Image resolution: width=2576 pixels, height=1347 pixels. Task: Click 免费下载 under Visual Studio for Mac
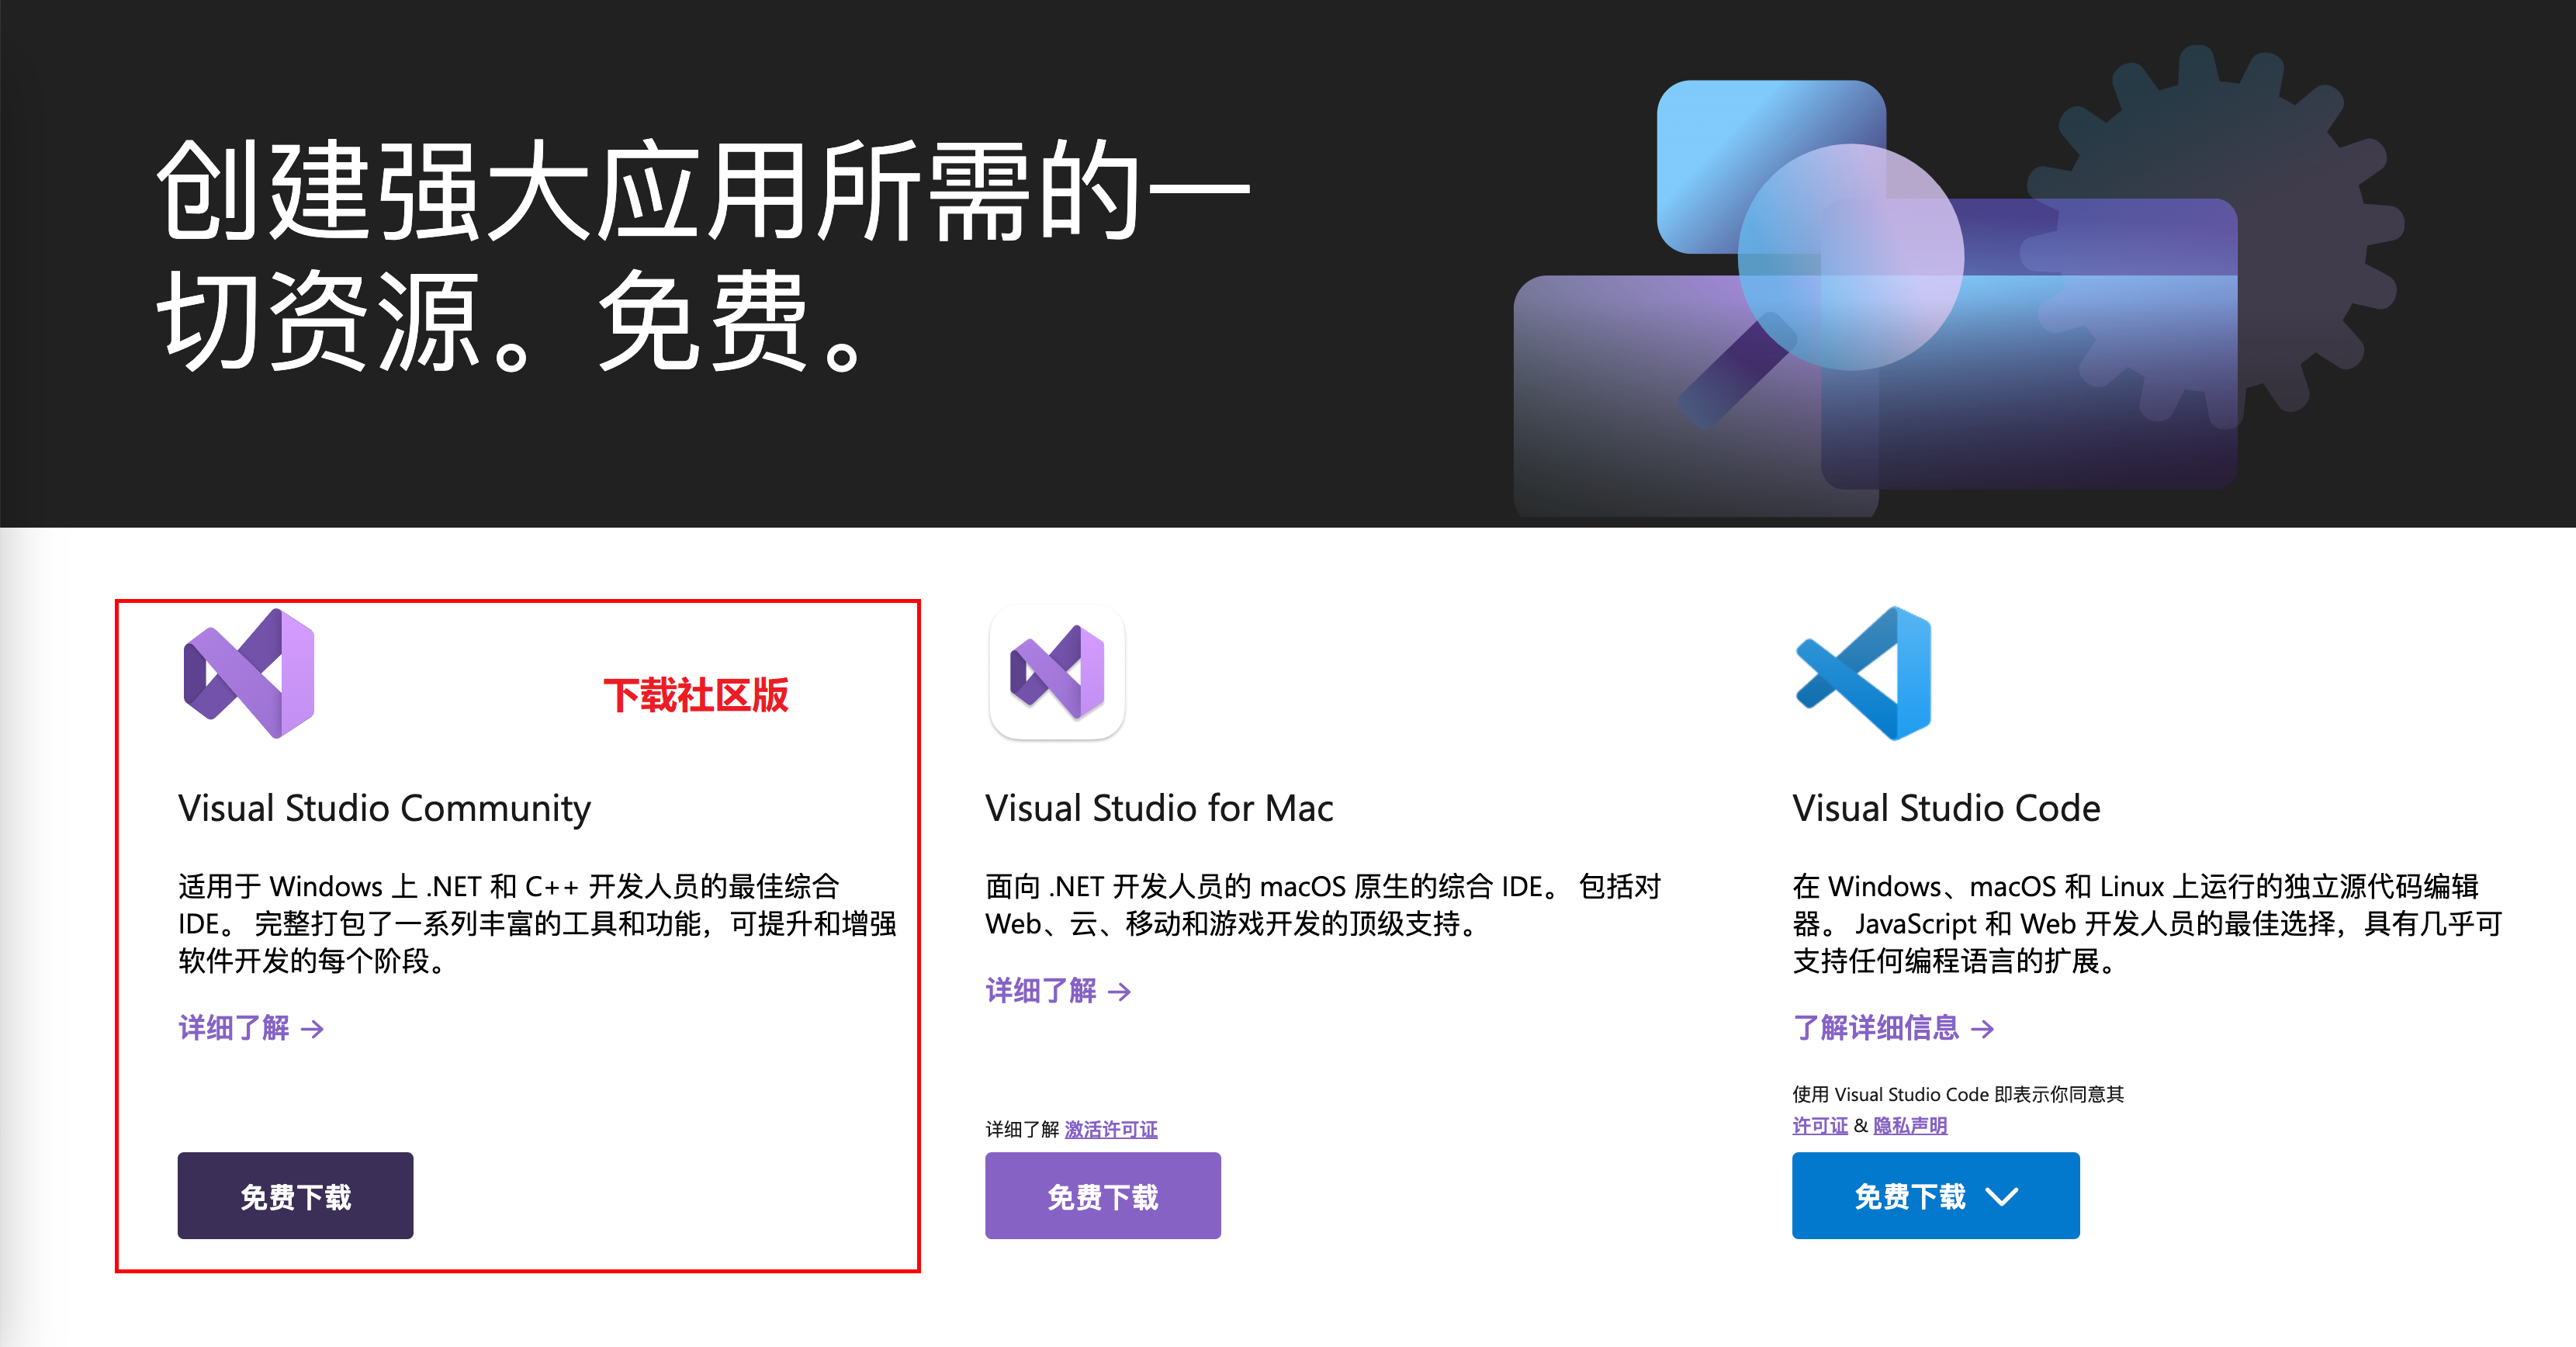tap(1102, 1194)
